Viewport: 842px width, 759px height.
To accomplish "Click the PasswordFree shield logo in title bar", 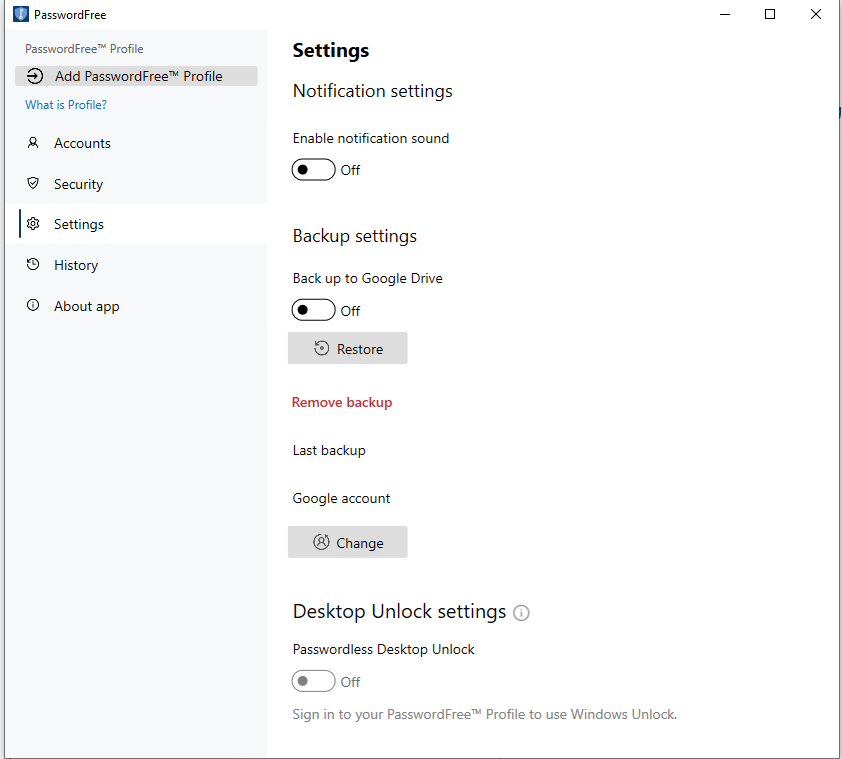I will click(20, 15).
